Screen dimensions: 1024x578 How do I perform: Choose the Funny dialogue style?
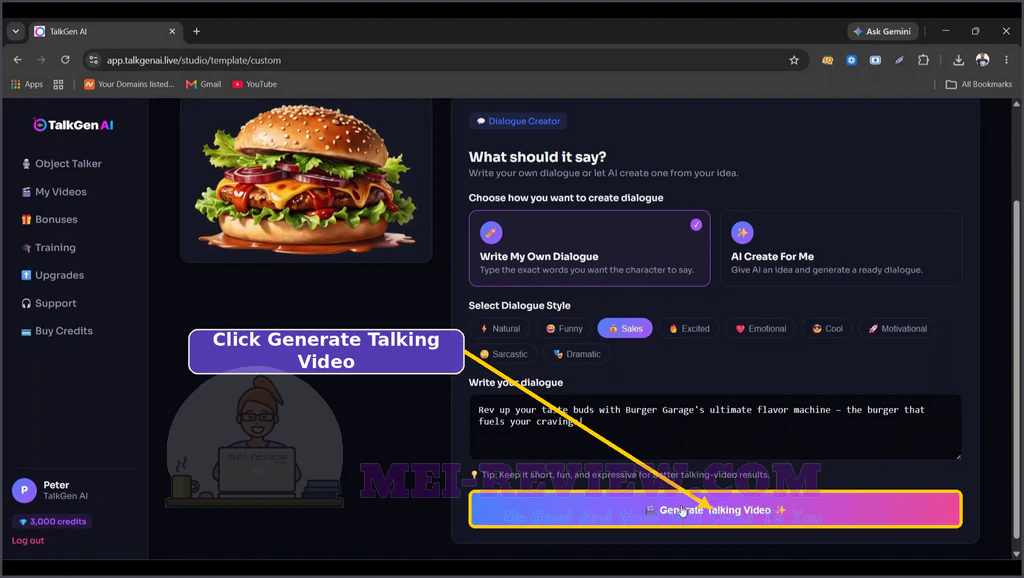[x=564, y=329]
